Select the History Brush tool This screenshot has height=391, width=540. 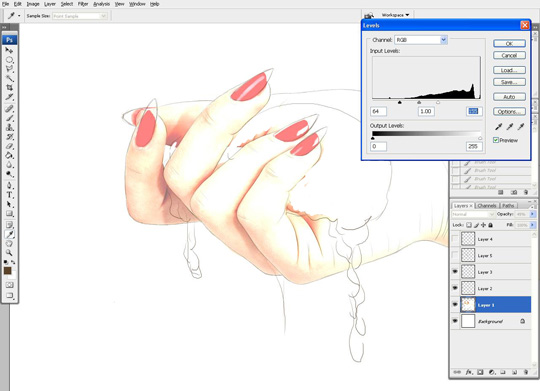click(x=9, y=137)
